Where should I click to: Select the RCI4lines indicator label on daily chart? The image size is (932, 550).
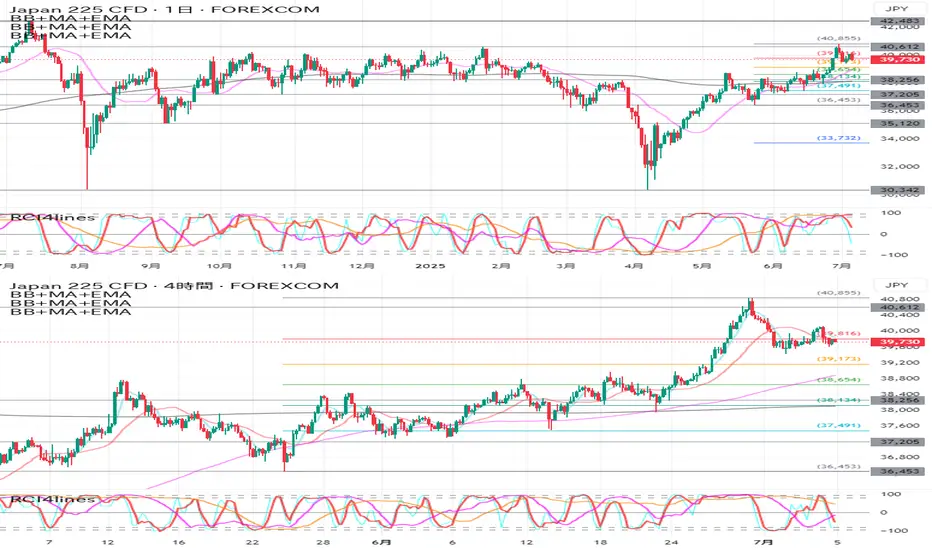click(x=52, y=217)
